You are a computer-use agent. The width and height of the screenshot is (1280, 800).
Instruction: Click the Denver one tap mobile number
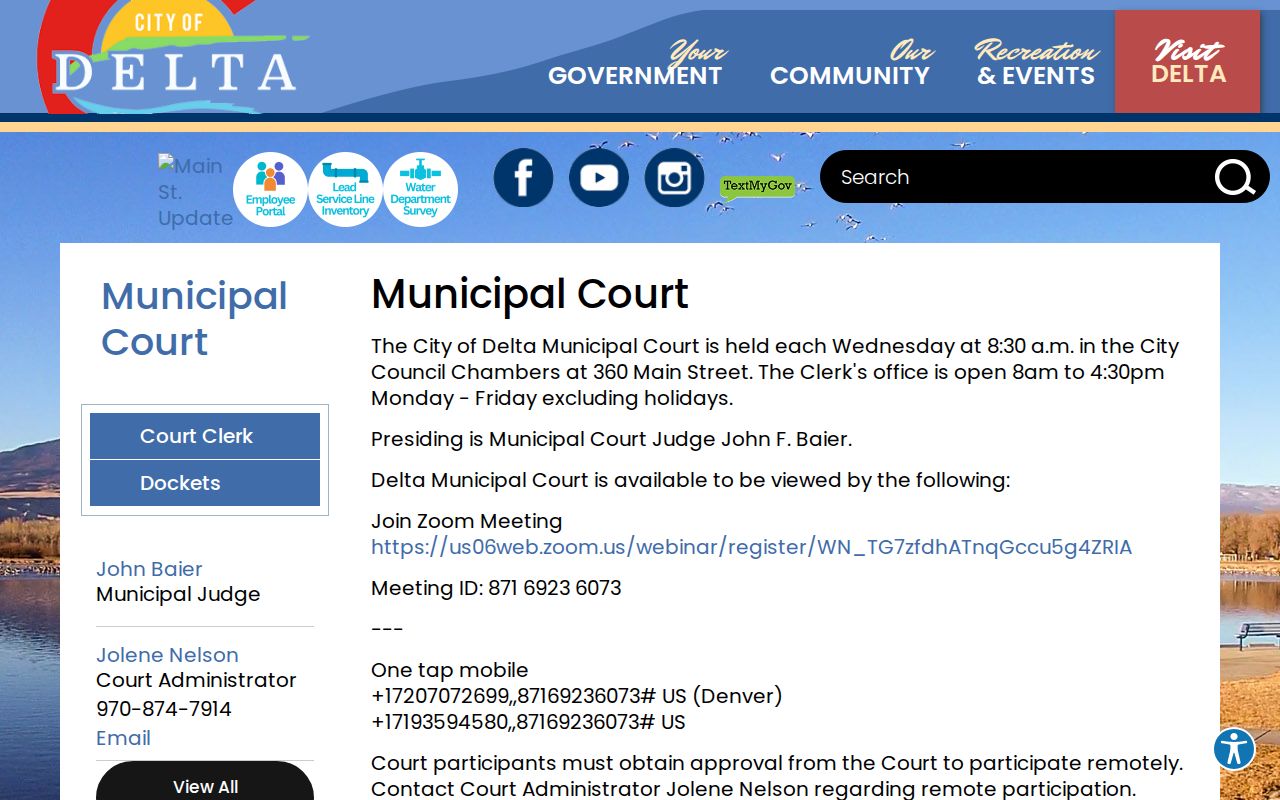[577, 696]
